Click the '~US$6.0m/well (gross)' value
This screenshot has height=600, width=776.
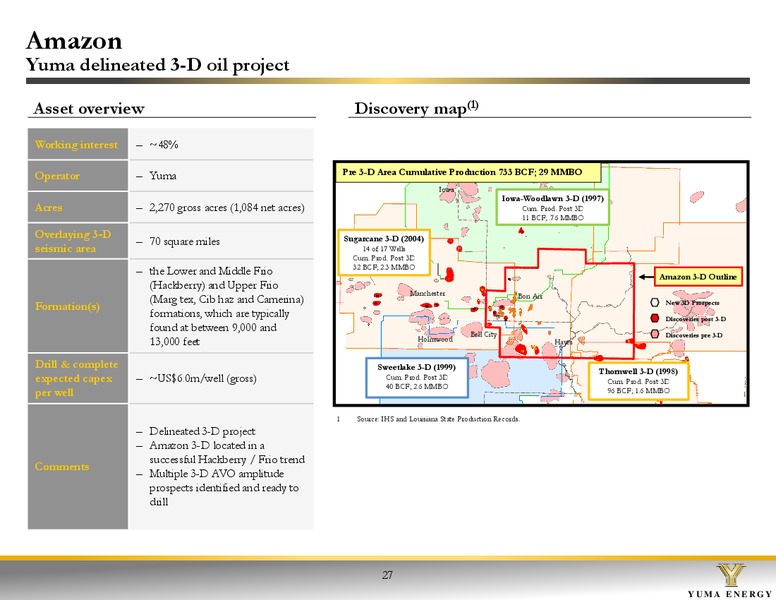coord(203,378)
